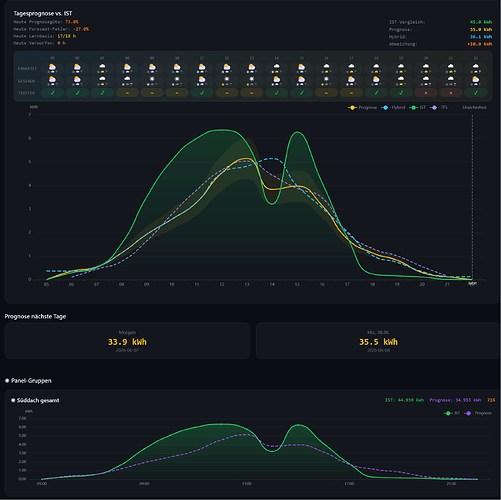Click the Jetzt marker line at chart end
Screen dimensions: 501x500
pyautogui.click(x=472, y=198)
